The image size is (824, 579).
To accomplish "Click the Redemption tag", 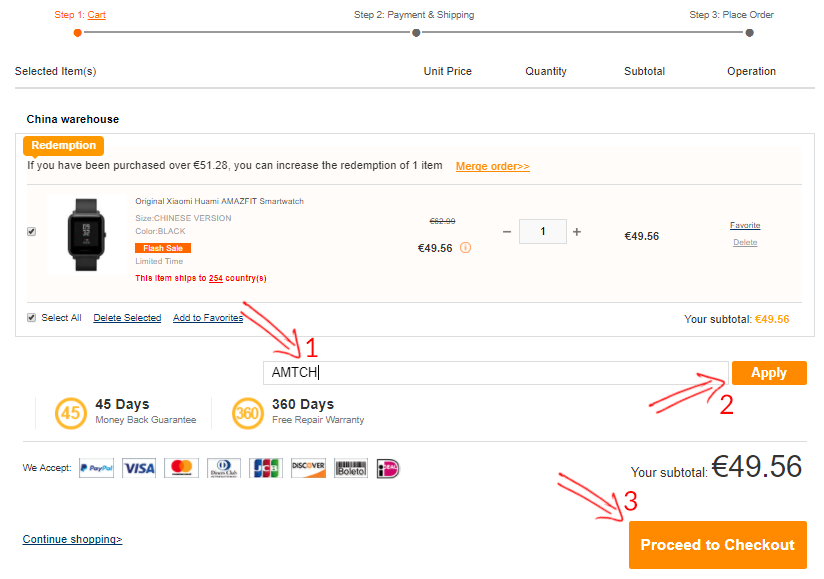I will (x=64, y=146).
